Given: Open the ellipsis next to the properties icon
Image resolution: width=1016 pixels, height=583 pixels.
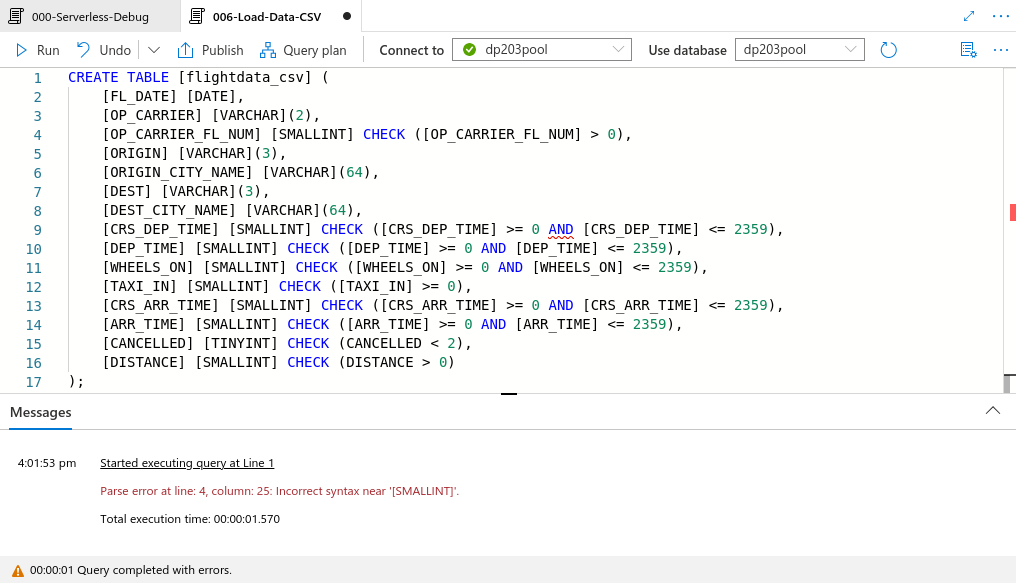Looking at the screenshot, I should (999, 49).
